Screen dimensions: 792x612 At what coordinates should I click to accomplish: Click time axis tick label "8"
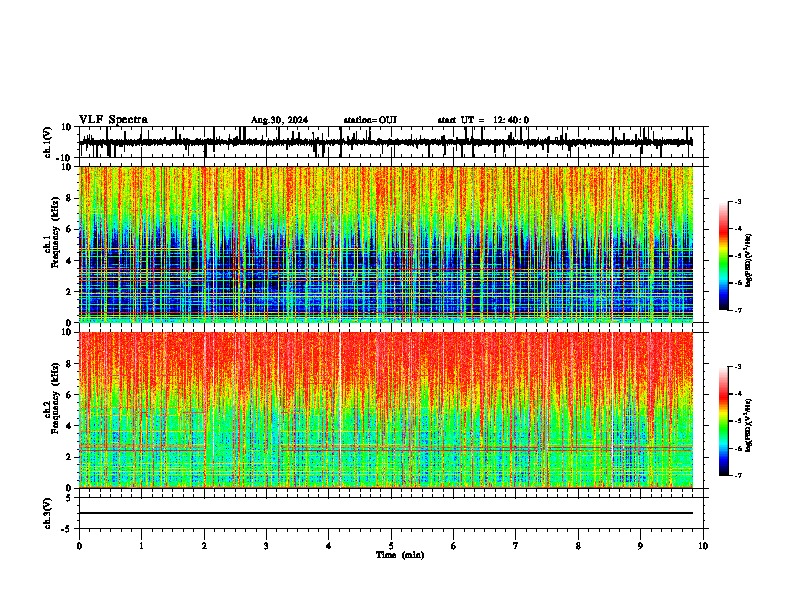(x=578, y=546)
